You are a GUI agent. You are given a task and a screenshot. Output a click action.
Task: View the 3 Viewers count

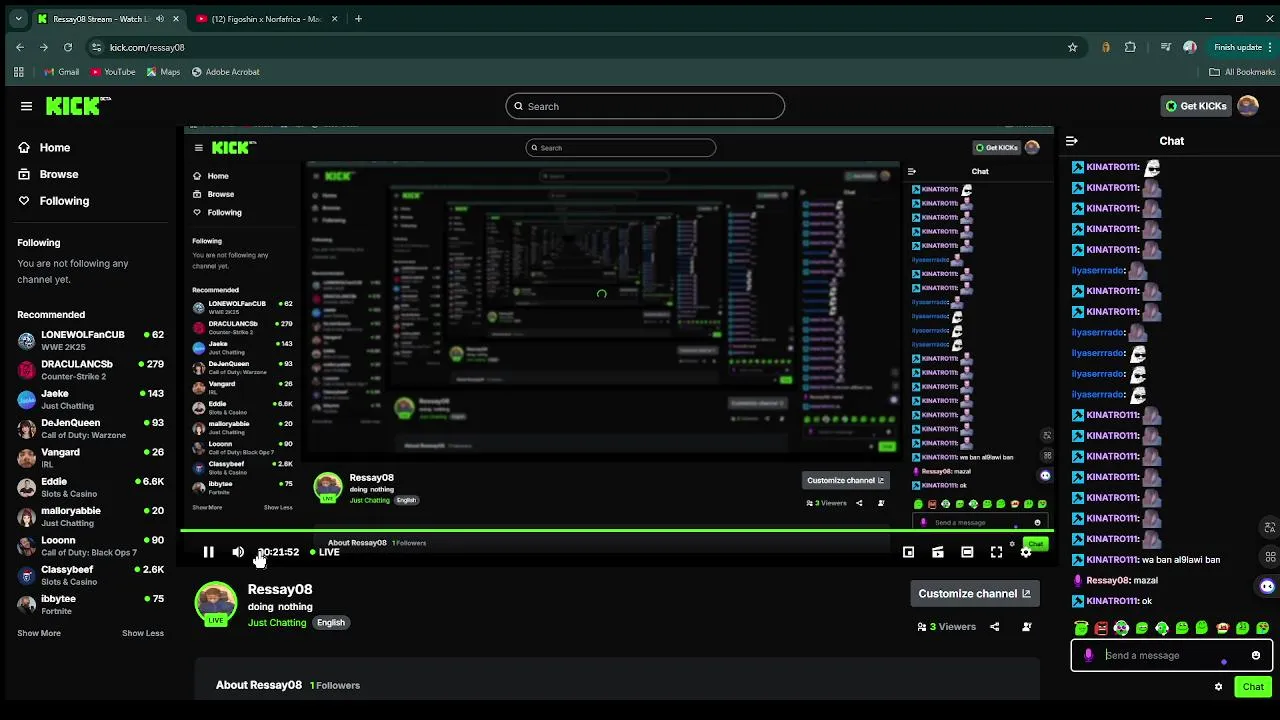point(946,627)
